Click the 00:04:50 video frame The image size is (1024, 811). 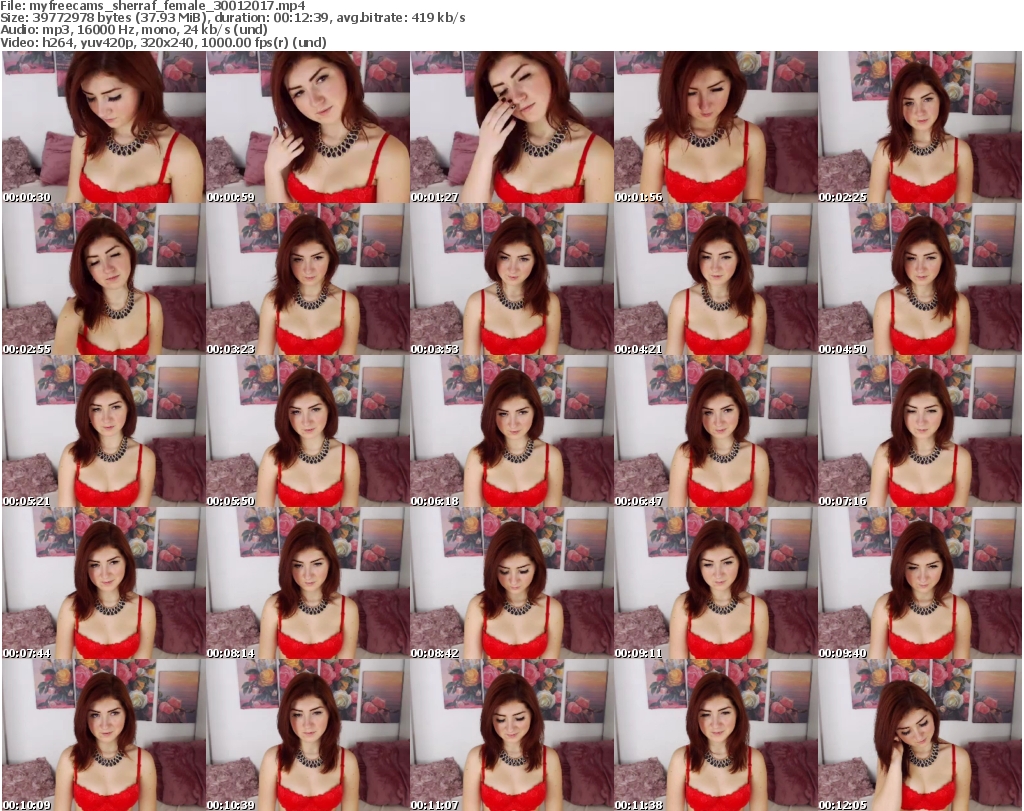tap(920, 279)
